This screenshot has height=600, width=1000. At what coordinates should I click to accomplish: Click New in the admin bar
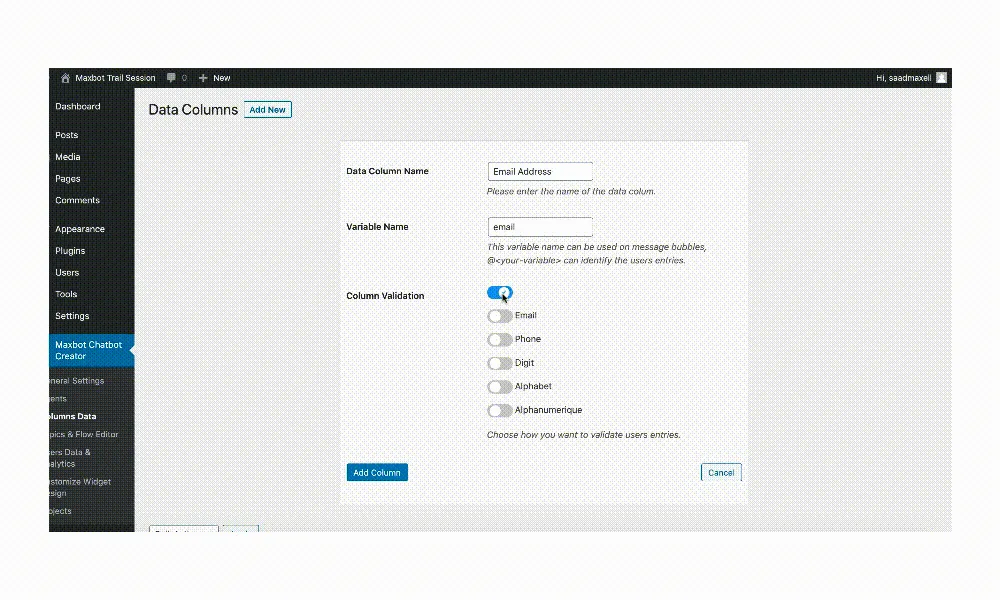222,78
